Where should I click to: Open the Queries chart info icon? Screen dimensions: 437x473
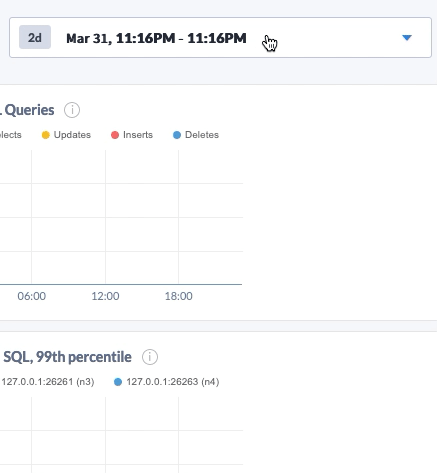click(x=72, y=110)
